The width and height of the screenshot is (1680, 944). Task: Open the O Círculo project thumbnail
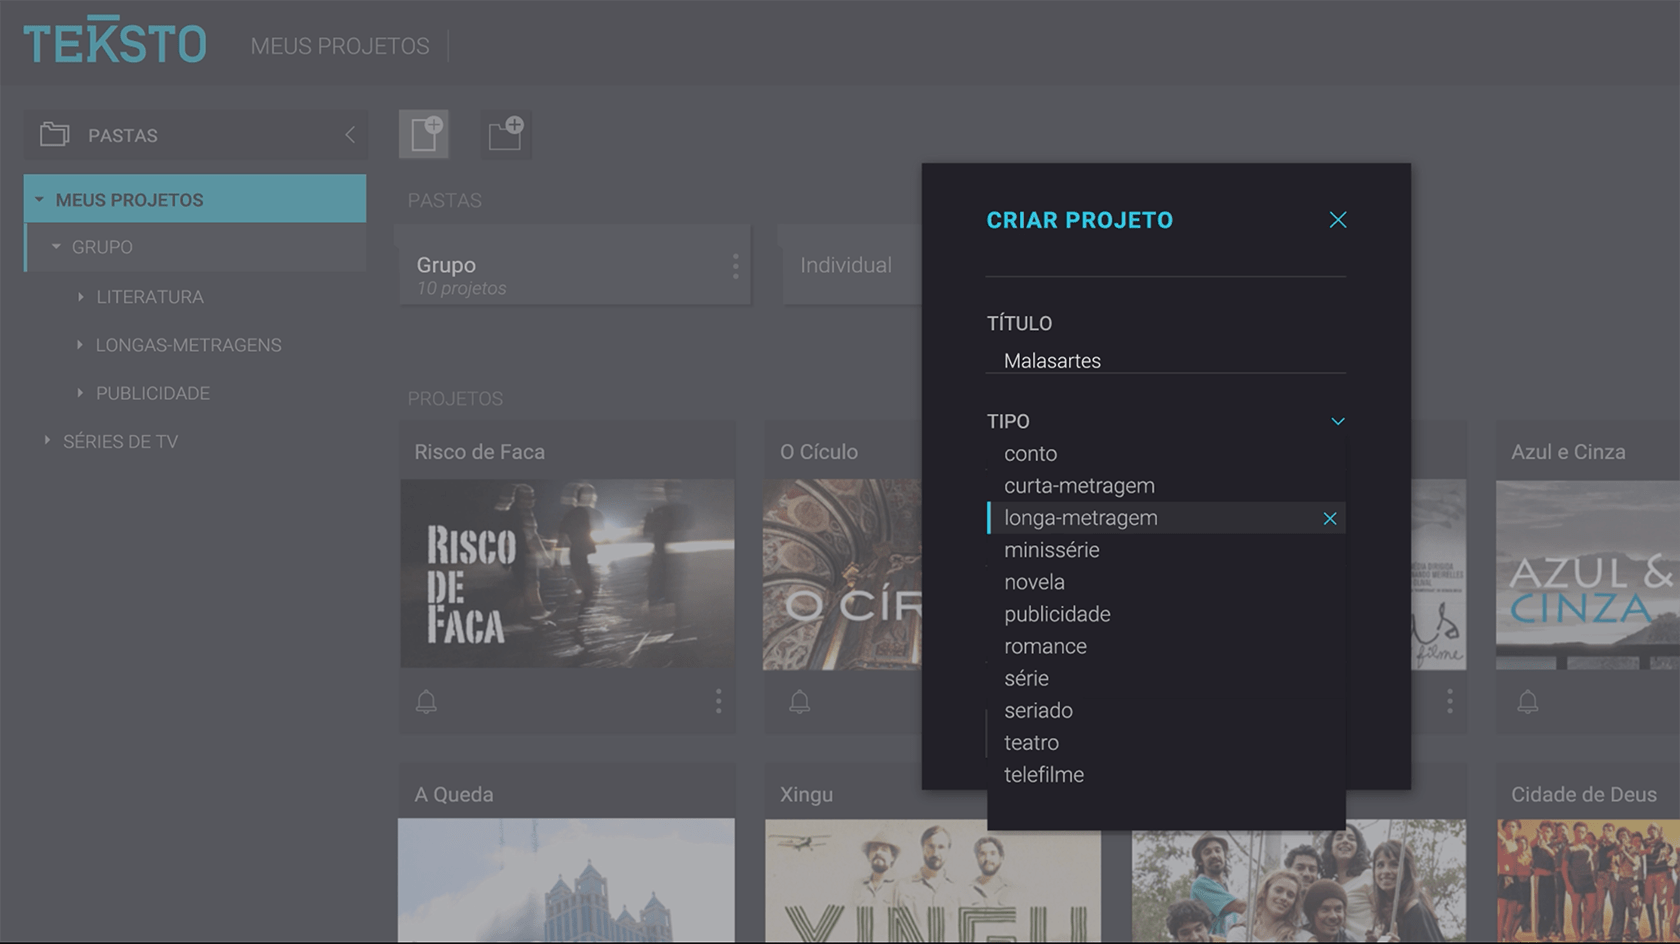coord(842,575)
